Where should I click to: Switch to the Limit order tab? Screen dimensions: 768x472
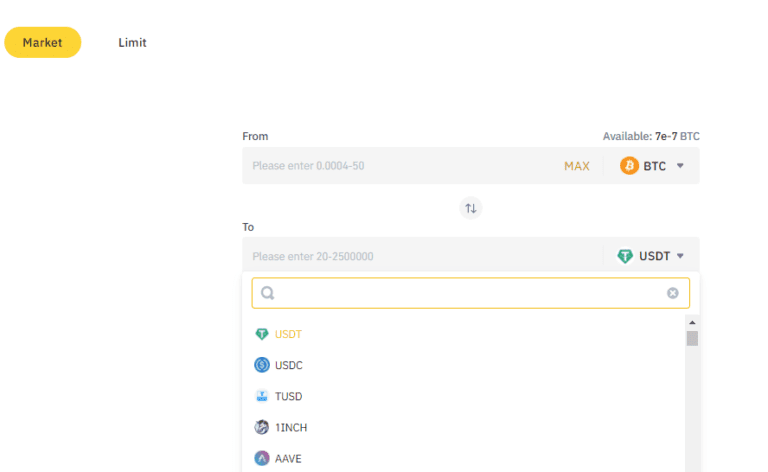132,43
